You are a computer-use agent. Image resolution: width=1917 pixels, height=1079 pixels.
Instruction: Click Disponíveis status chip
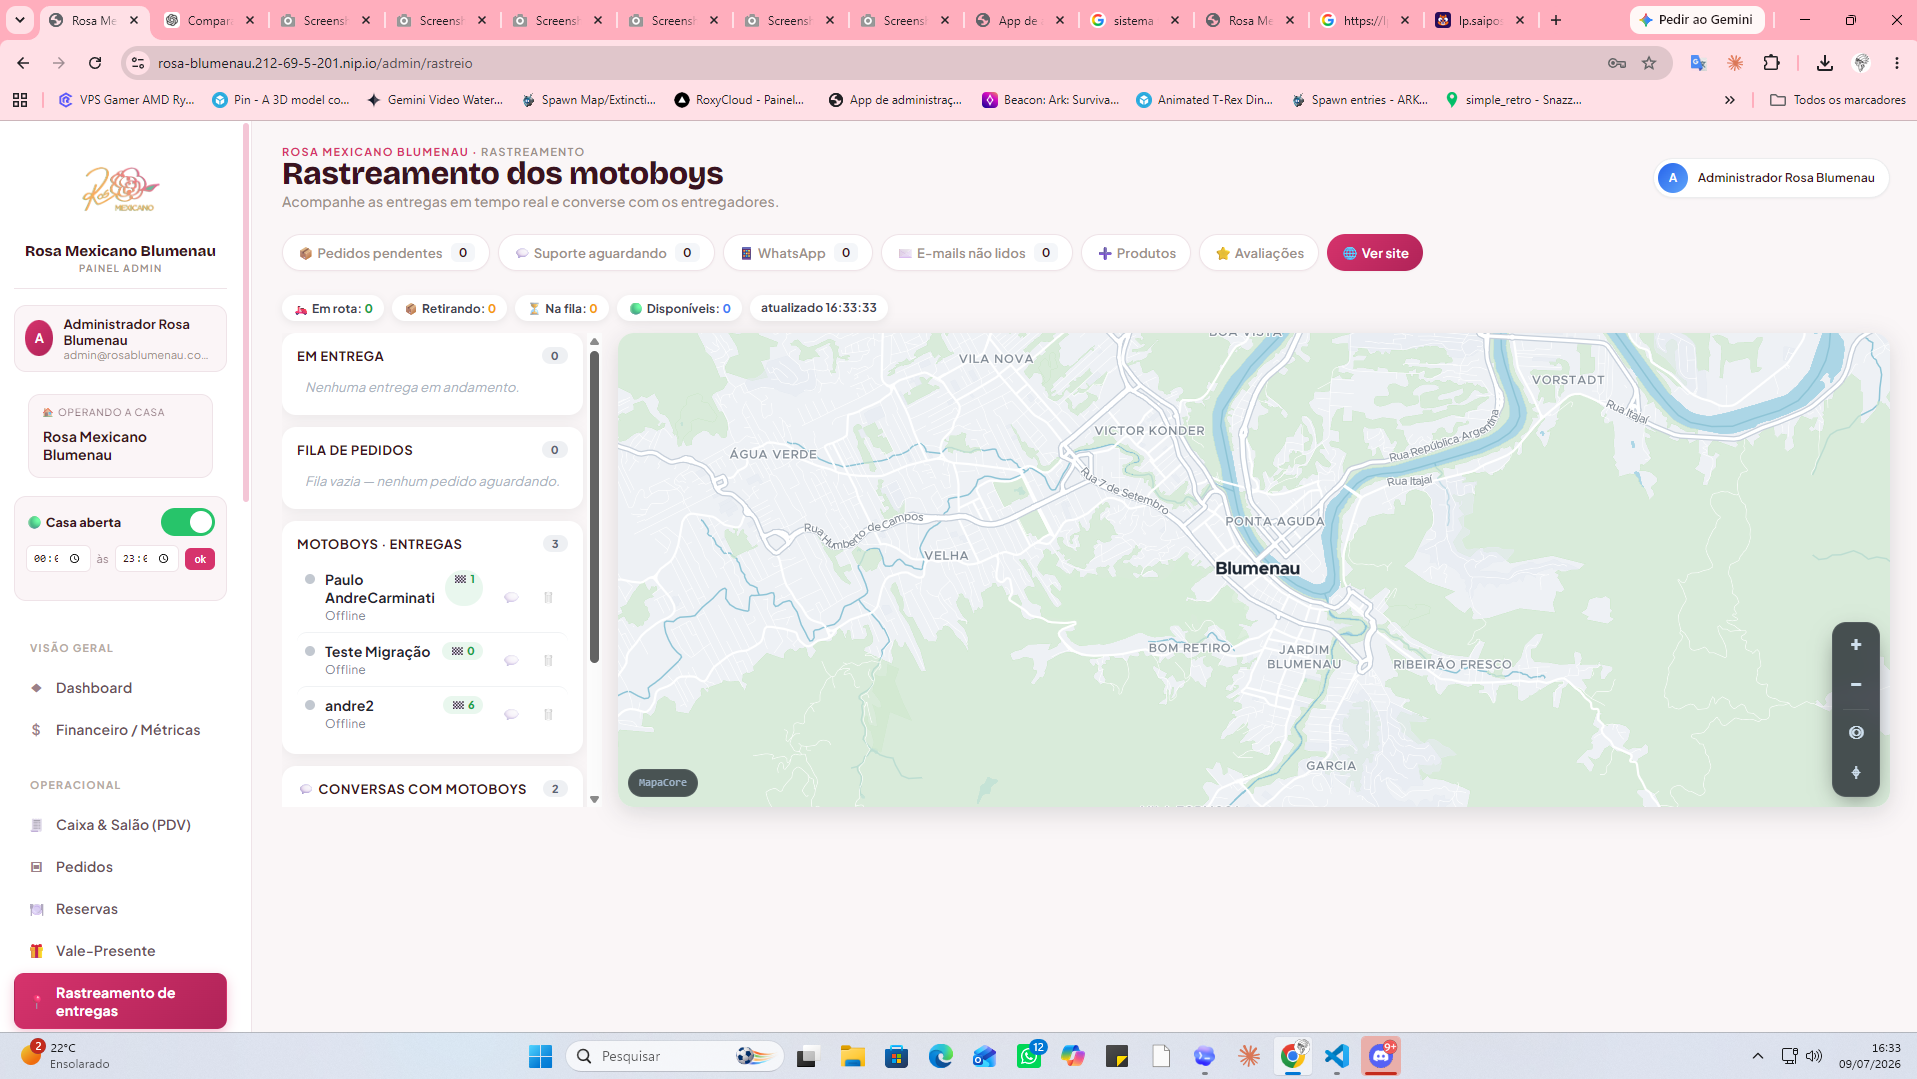point(679,309)
